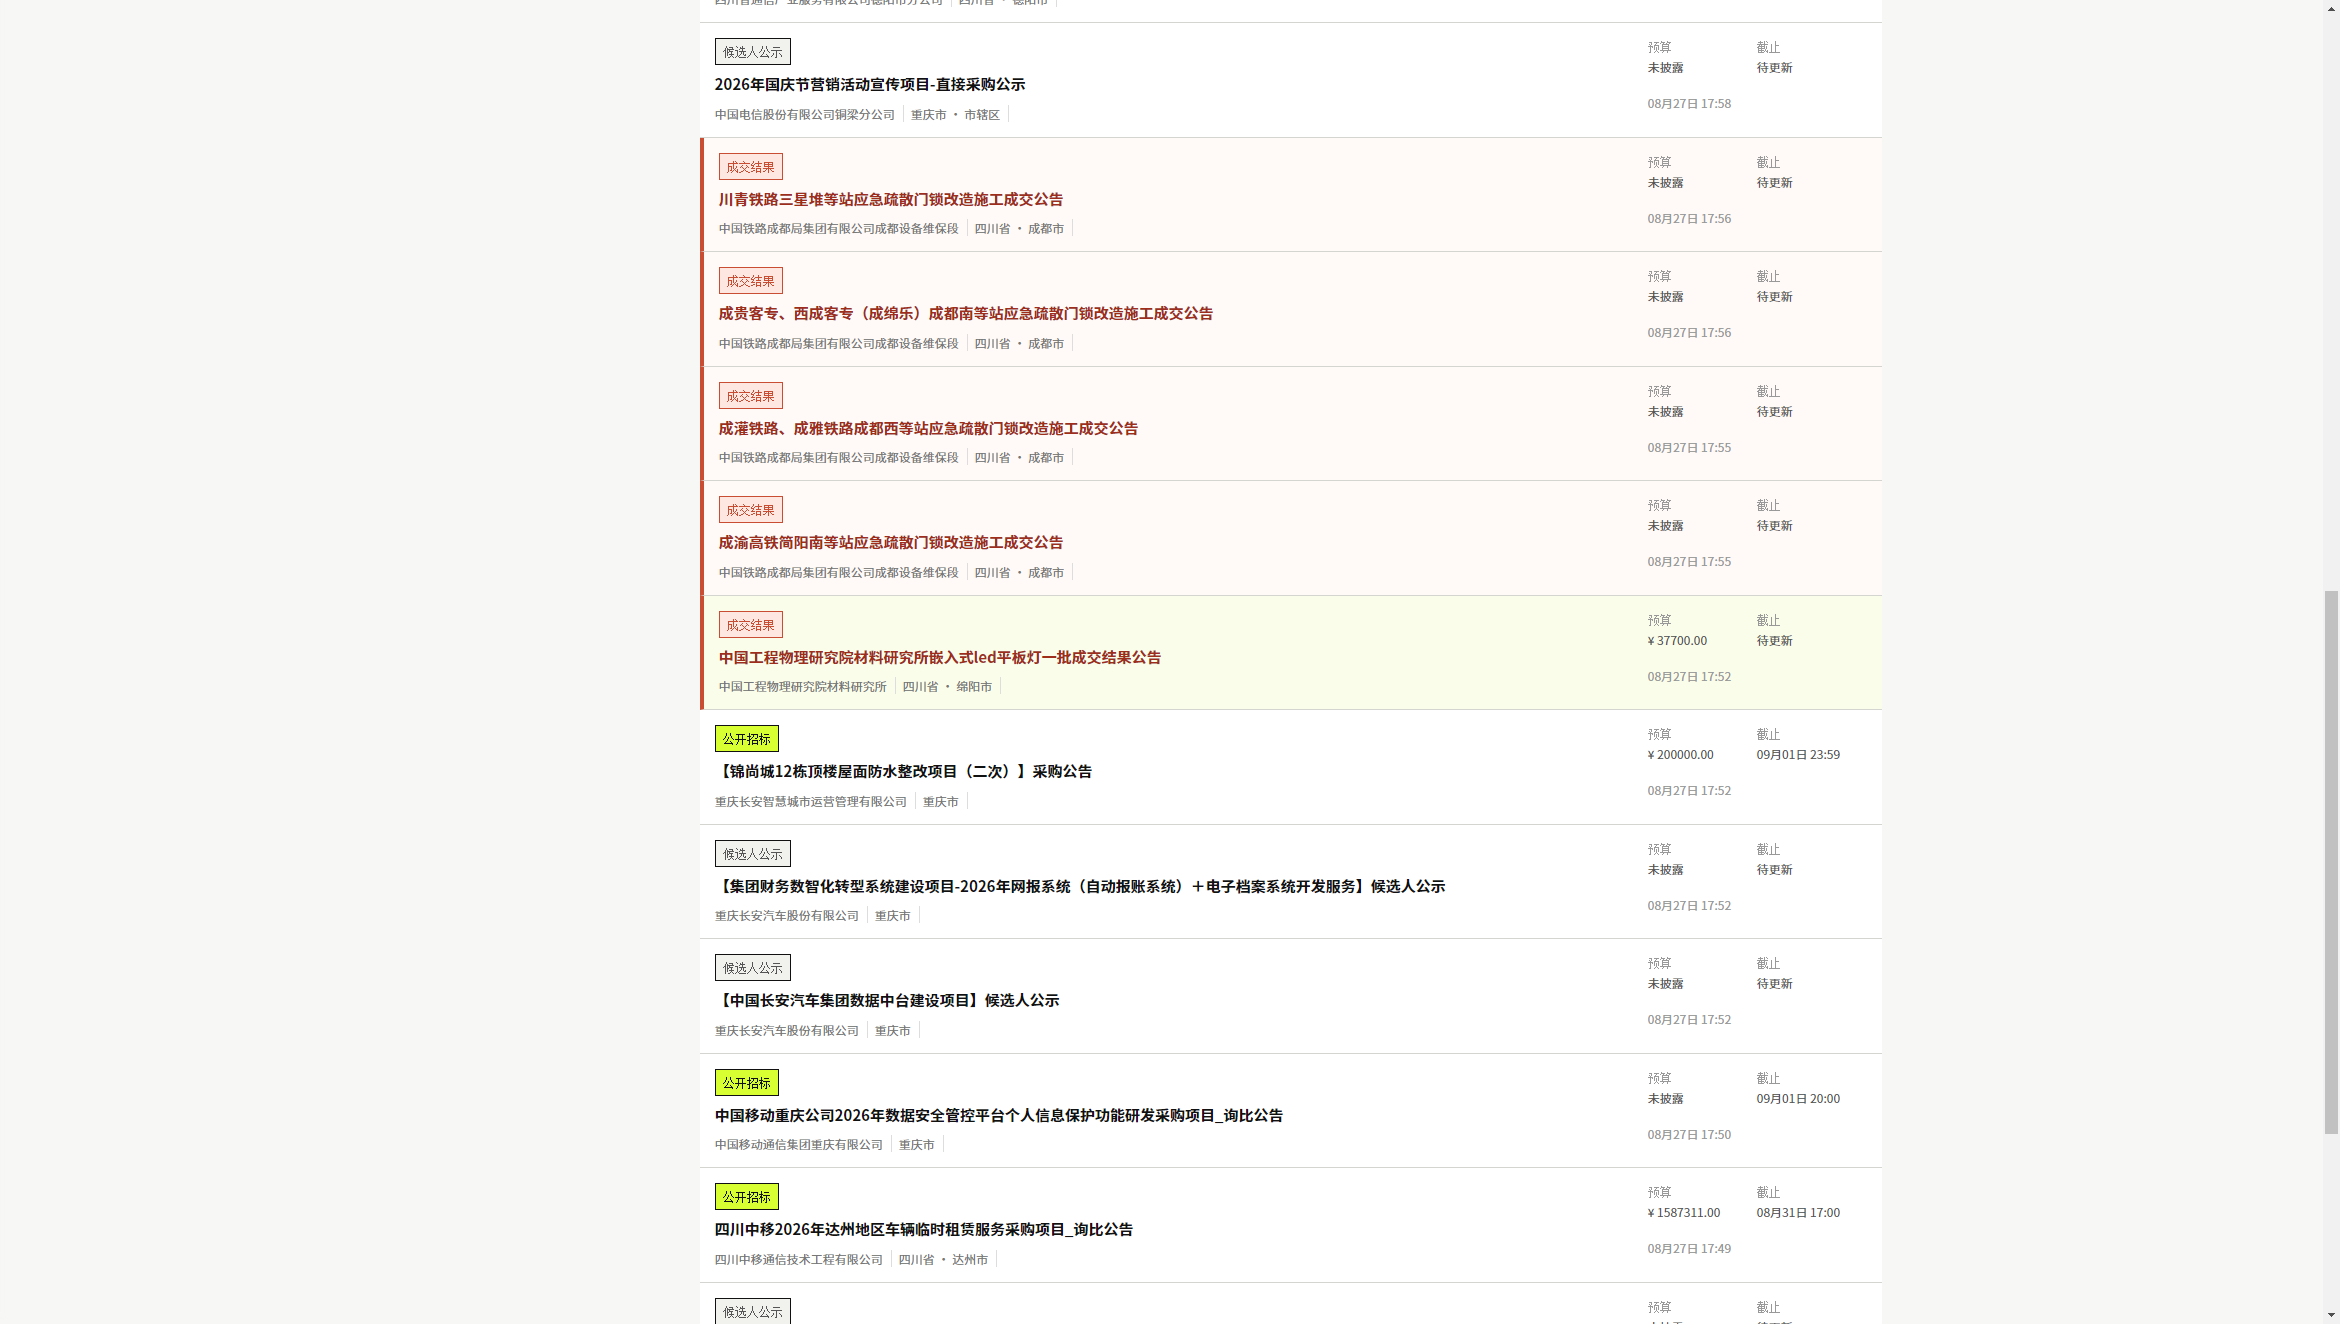
Task: Open 中国移动重庆公司2026年数据安全管控平台 询比公告
Action: click(998, 1115)
